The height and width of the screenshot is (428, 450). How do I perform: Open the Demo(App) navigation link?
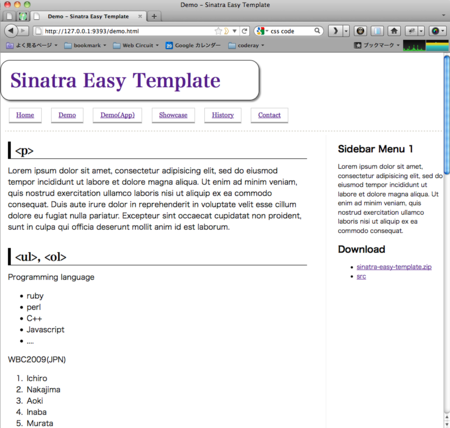point(117,115)
